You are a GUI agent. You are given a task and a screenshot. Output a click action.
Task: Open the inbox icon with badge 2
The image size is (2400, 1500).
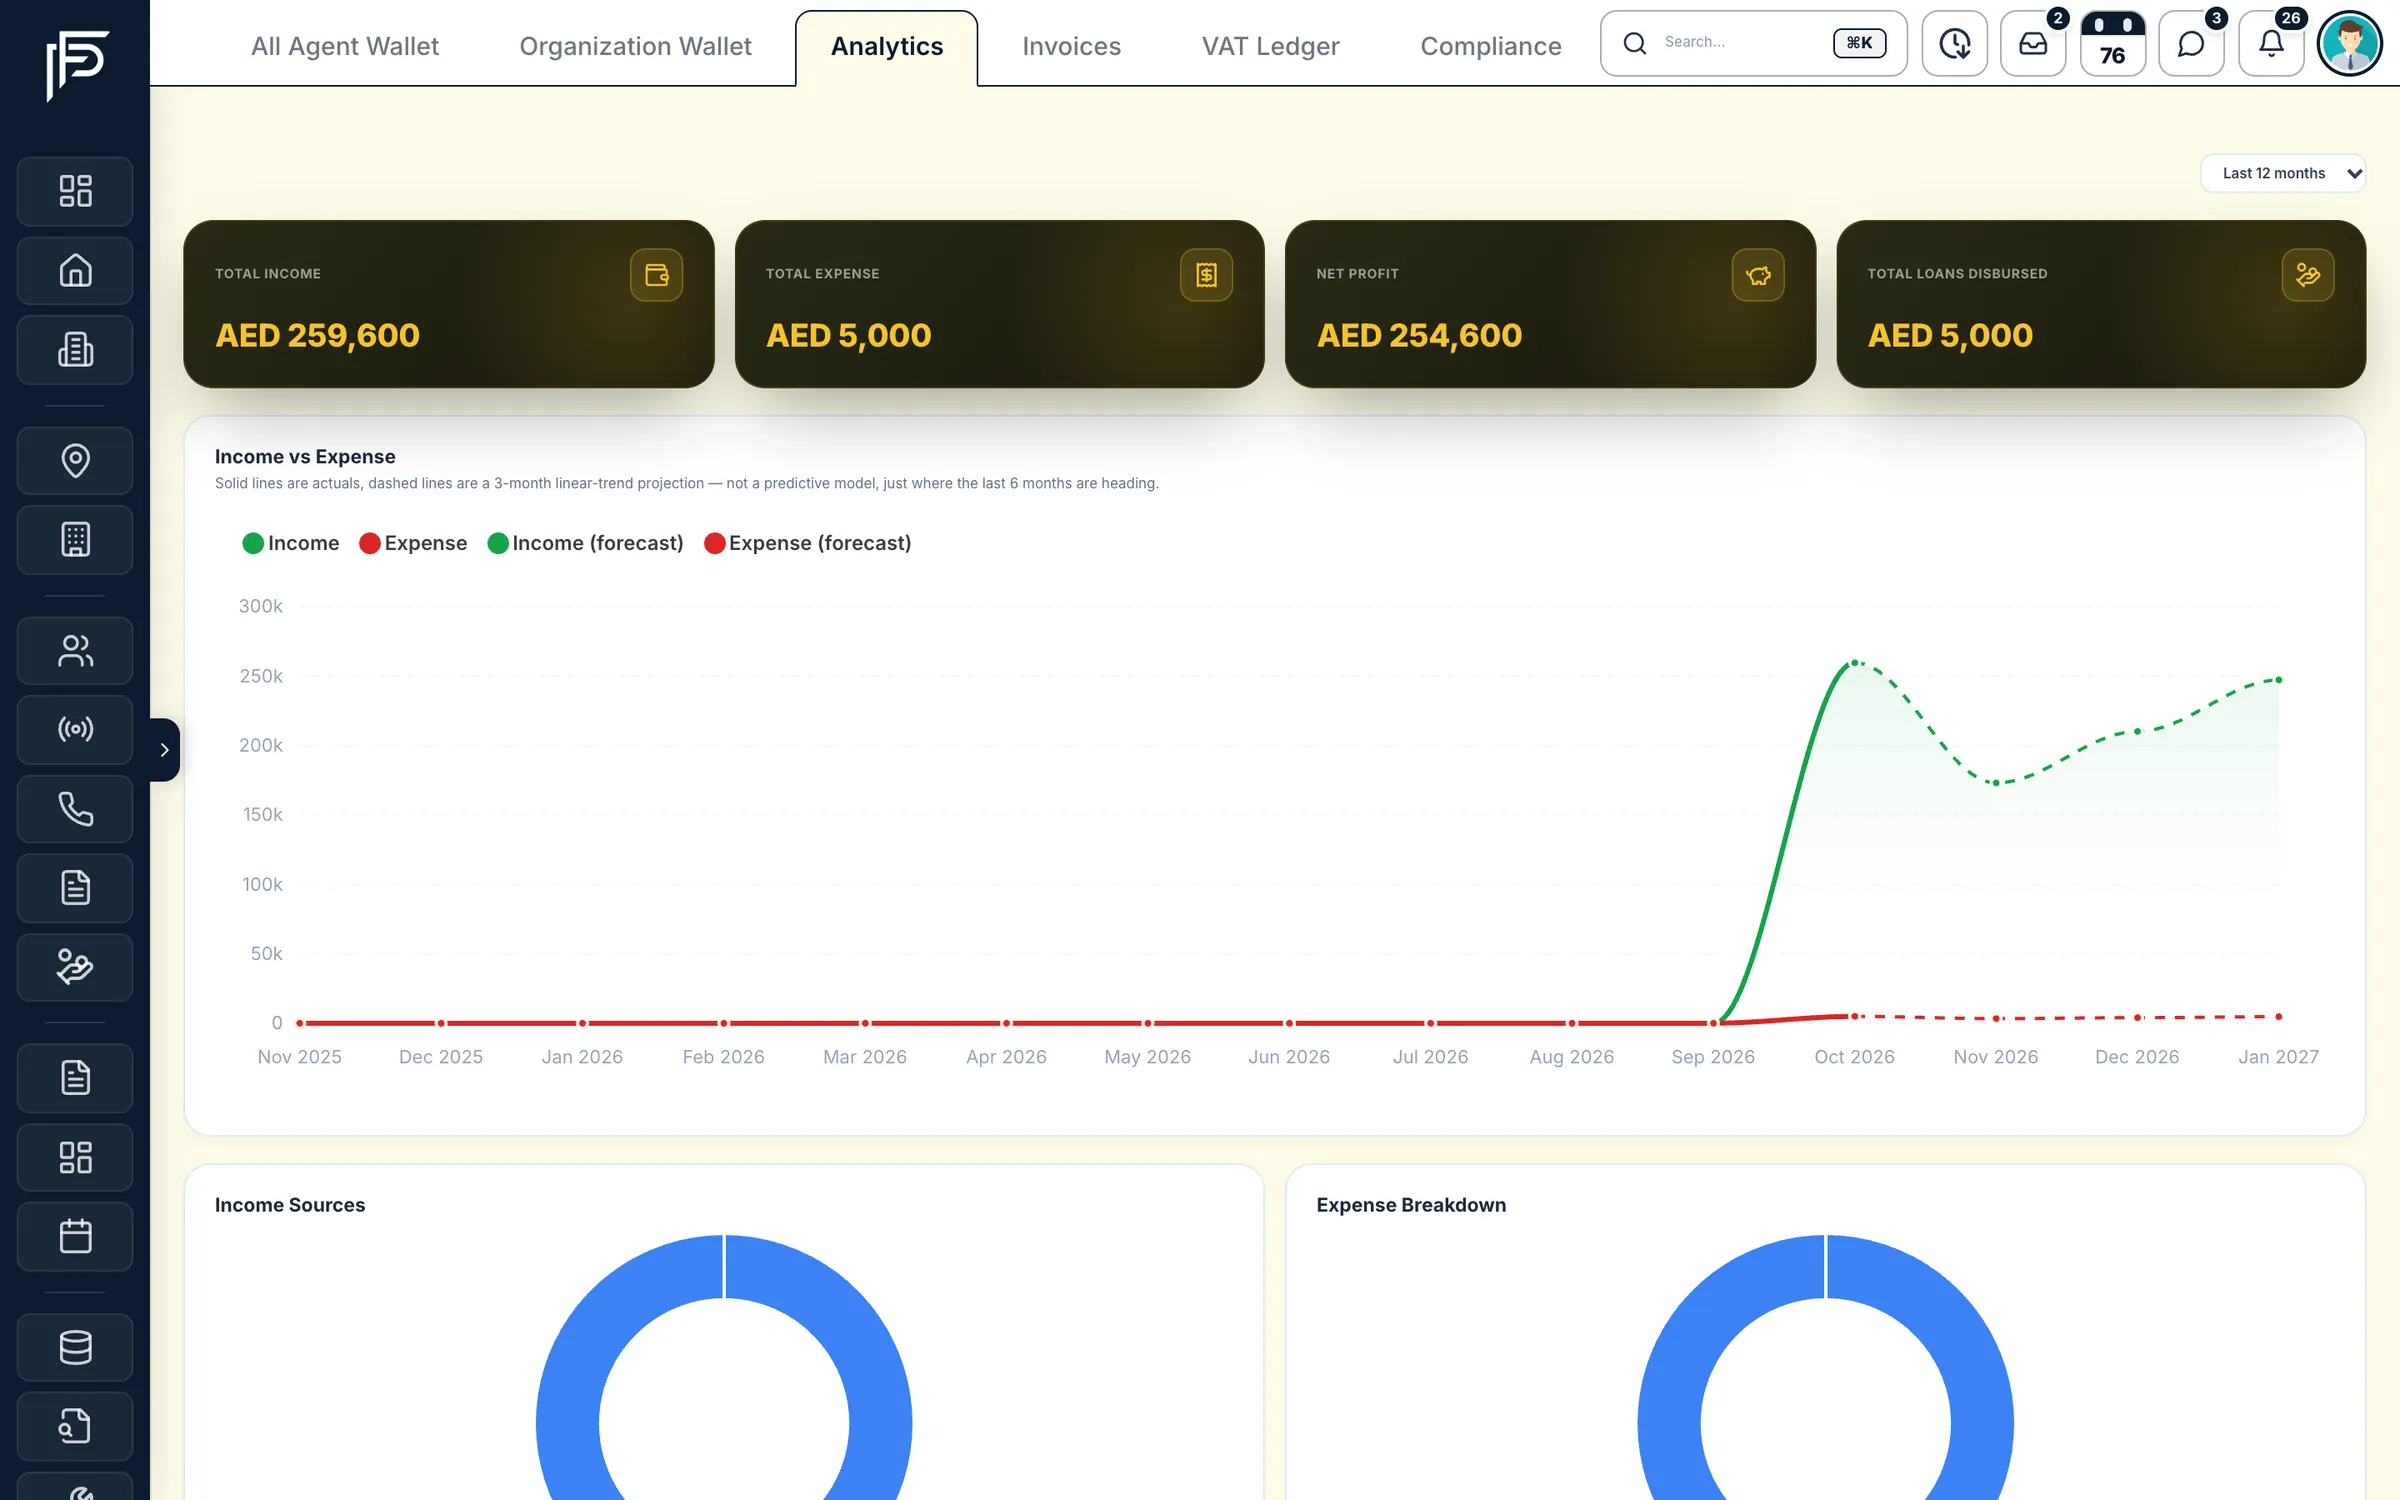[2033, 44]
